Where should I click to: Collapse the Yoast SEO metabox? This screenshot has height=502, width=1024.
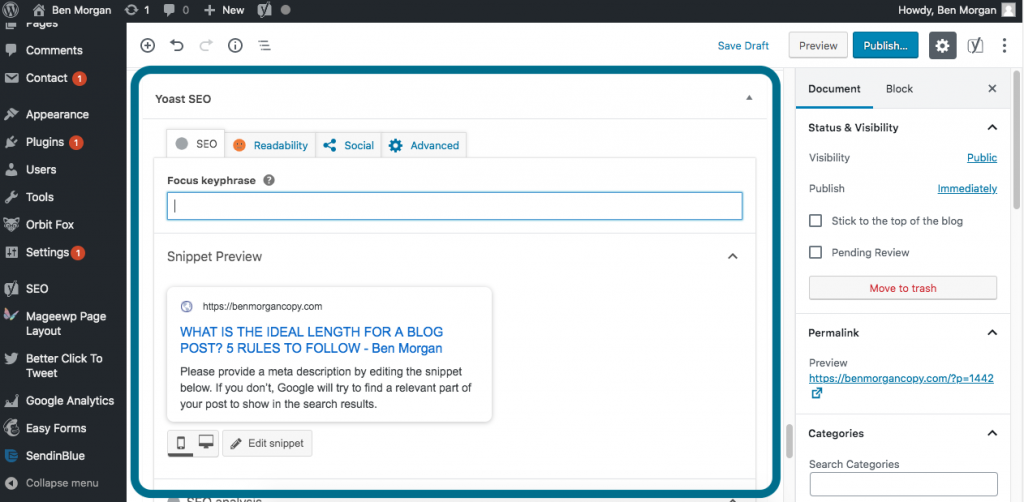[749, 99]
